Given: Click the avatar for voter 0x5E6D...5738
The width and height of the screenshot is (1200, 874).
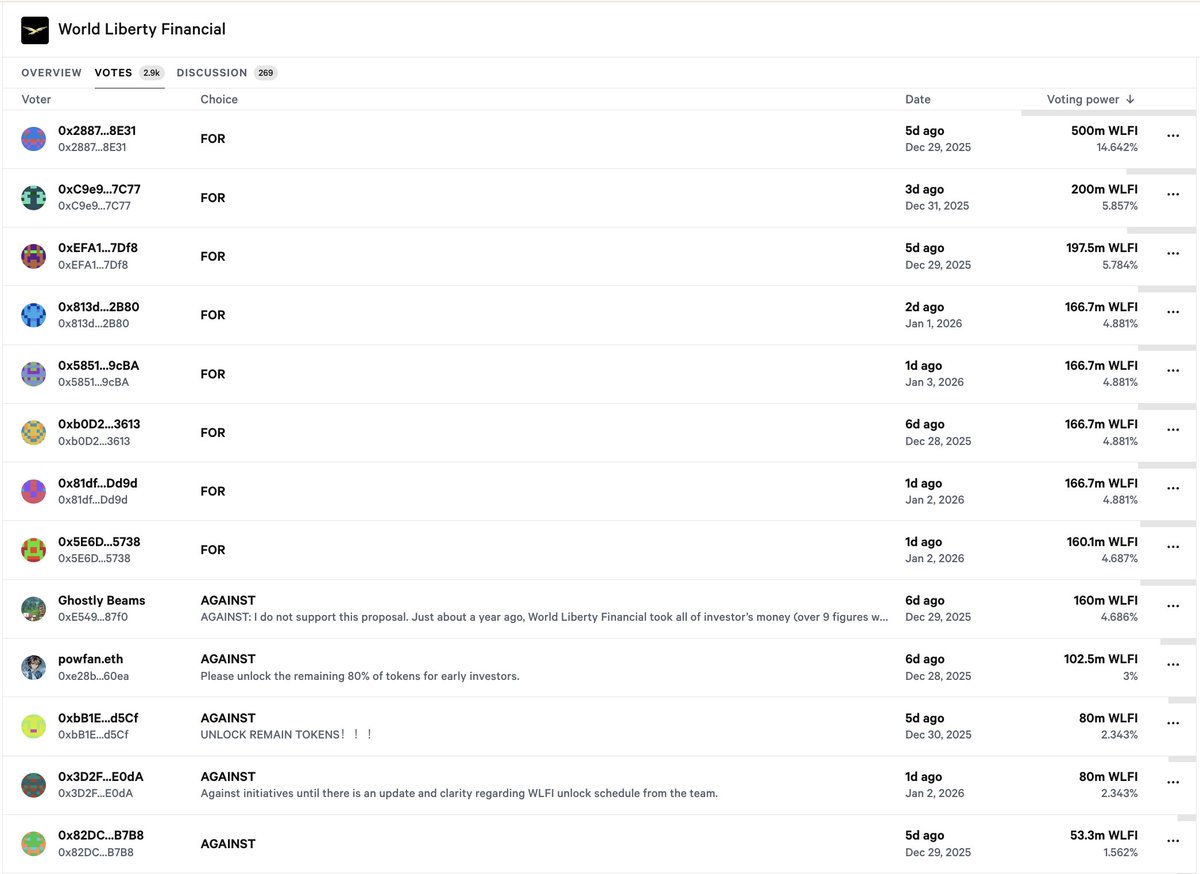Looking at the screenshot, I should (x=31, y=549).
